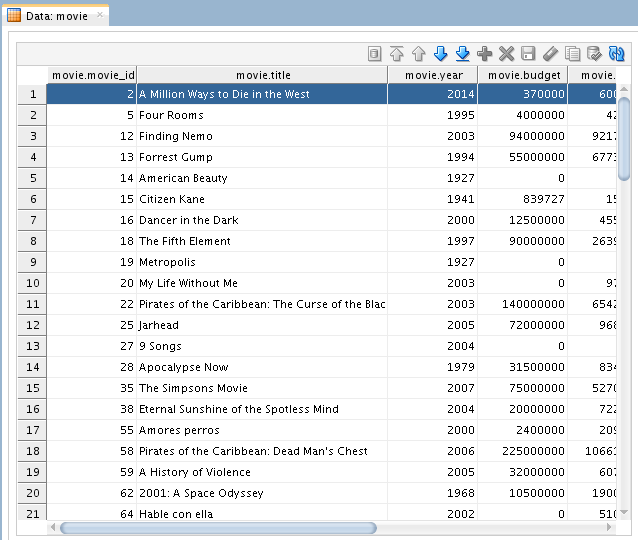This screenshot has height=540, width=638.
Task: Select row number 8 header
Action: click(32, 241)
